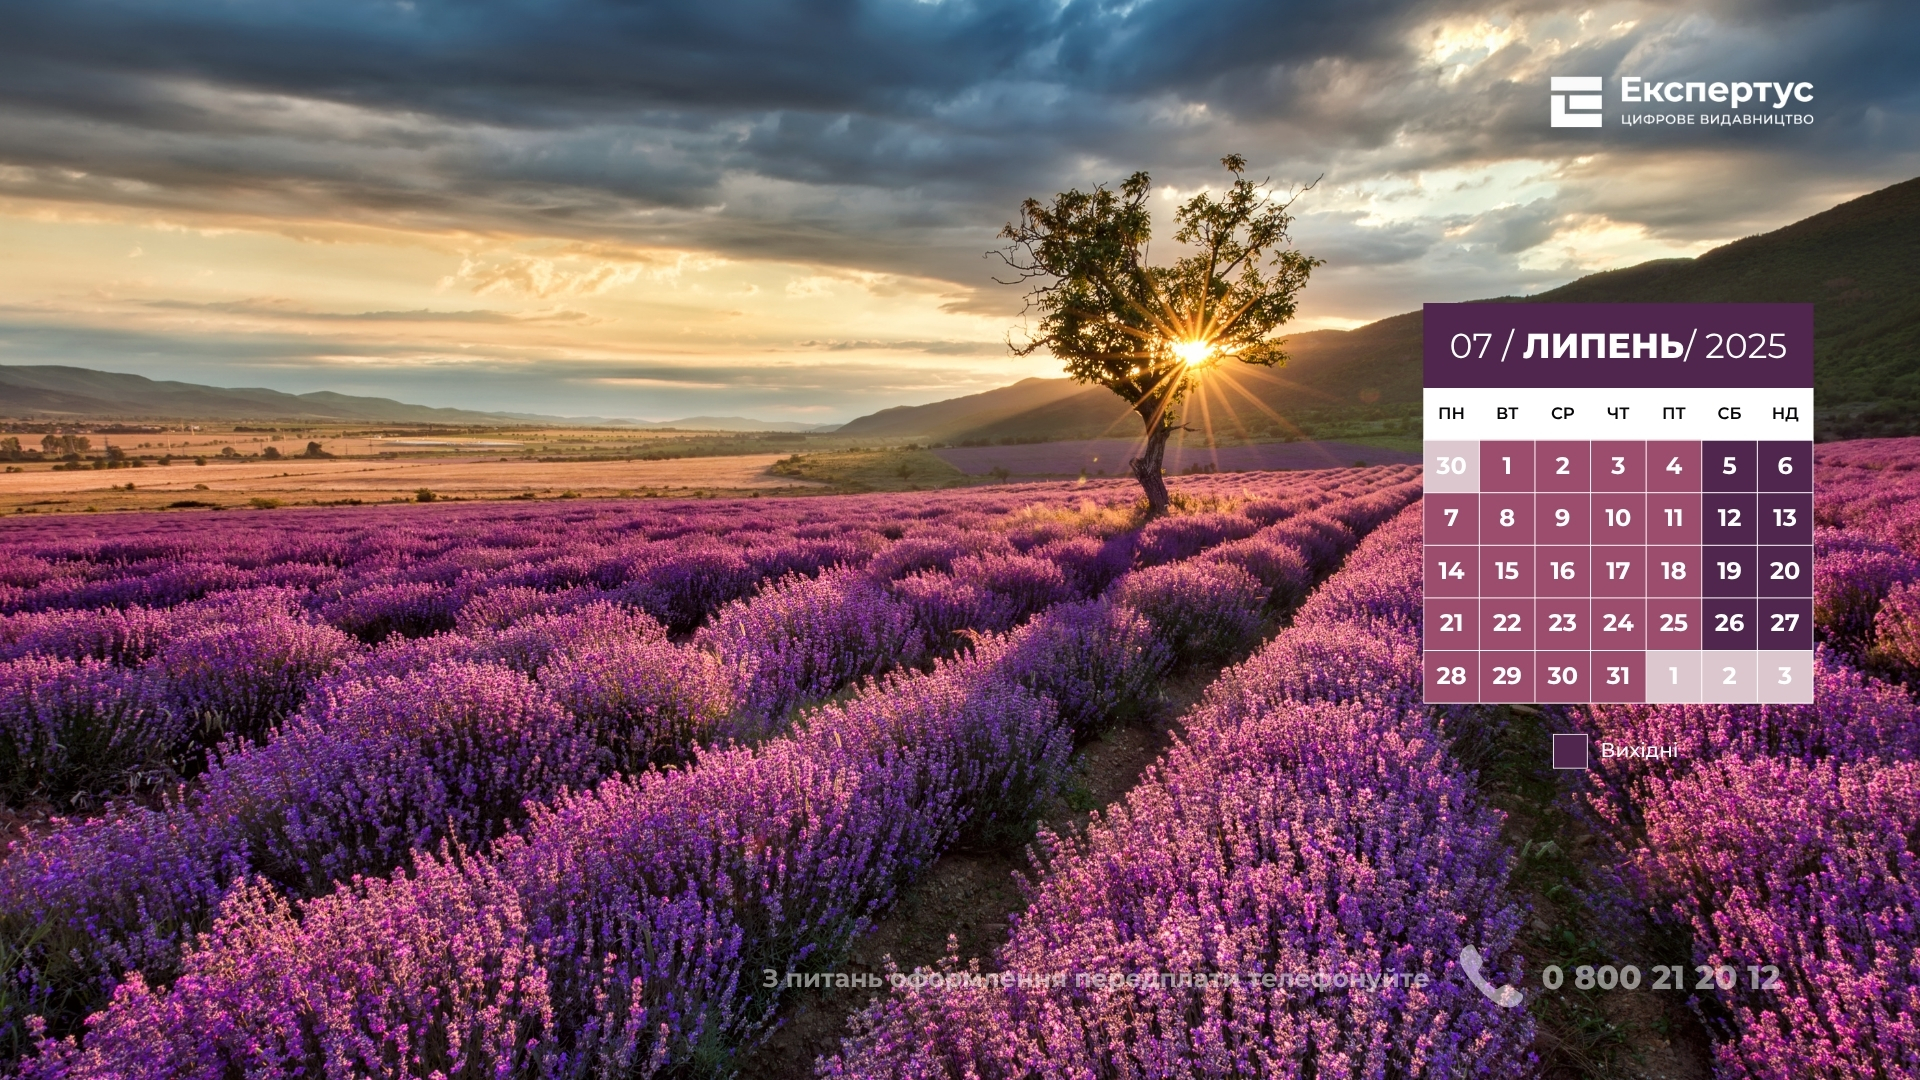Click the phone handset icon
This screenshot has height=1080, width=1920.
click(1490, 976)
